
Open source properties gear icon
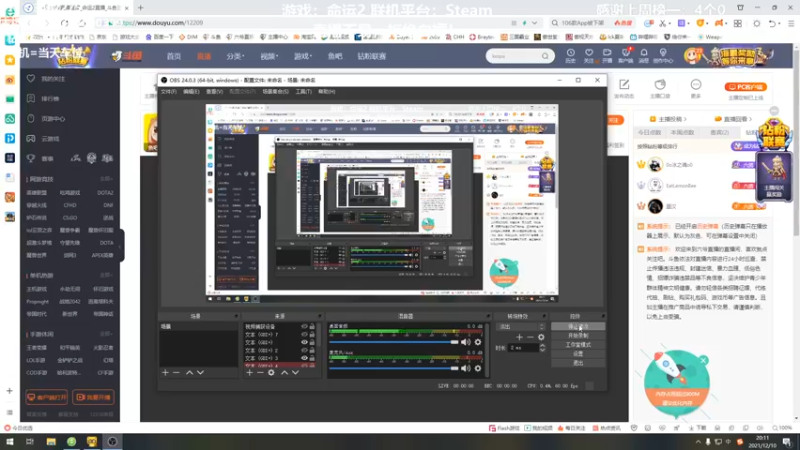[x=271, y=373]
